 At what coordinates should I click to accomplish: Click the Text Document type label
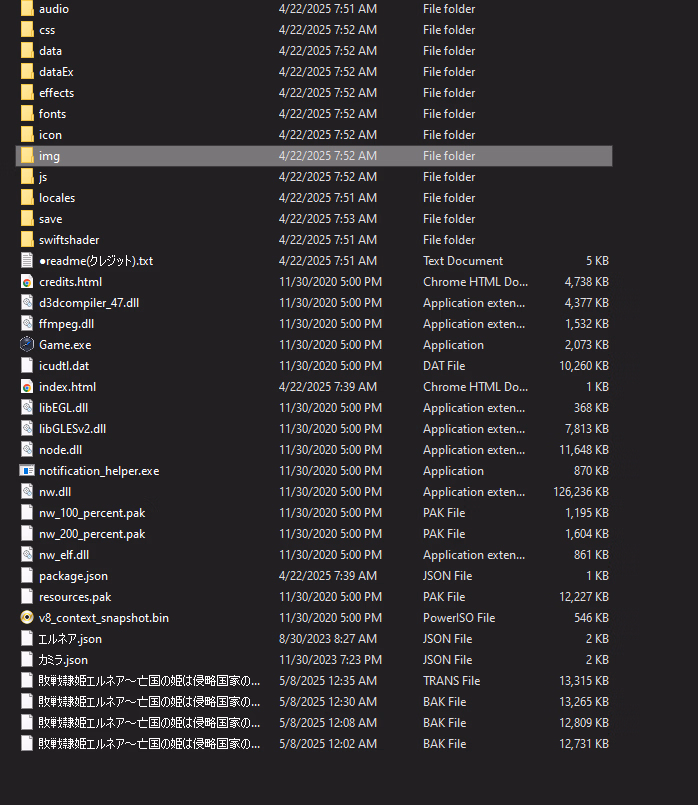(463, 261)
